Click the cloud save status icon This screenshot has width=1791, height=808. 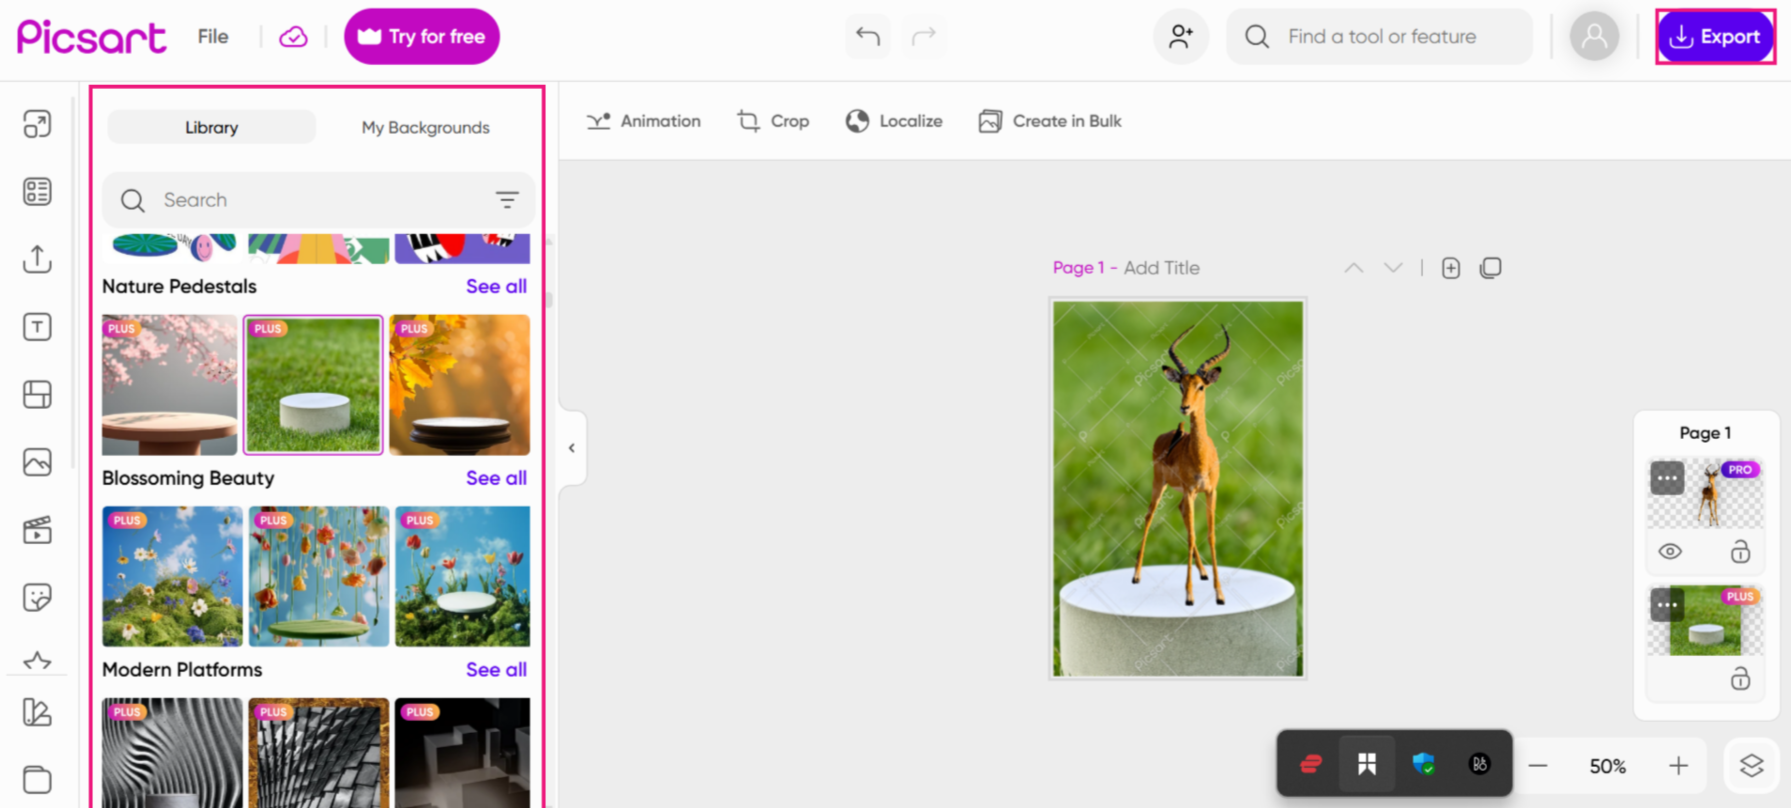click(293, 37)
